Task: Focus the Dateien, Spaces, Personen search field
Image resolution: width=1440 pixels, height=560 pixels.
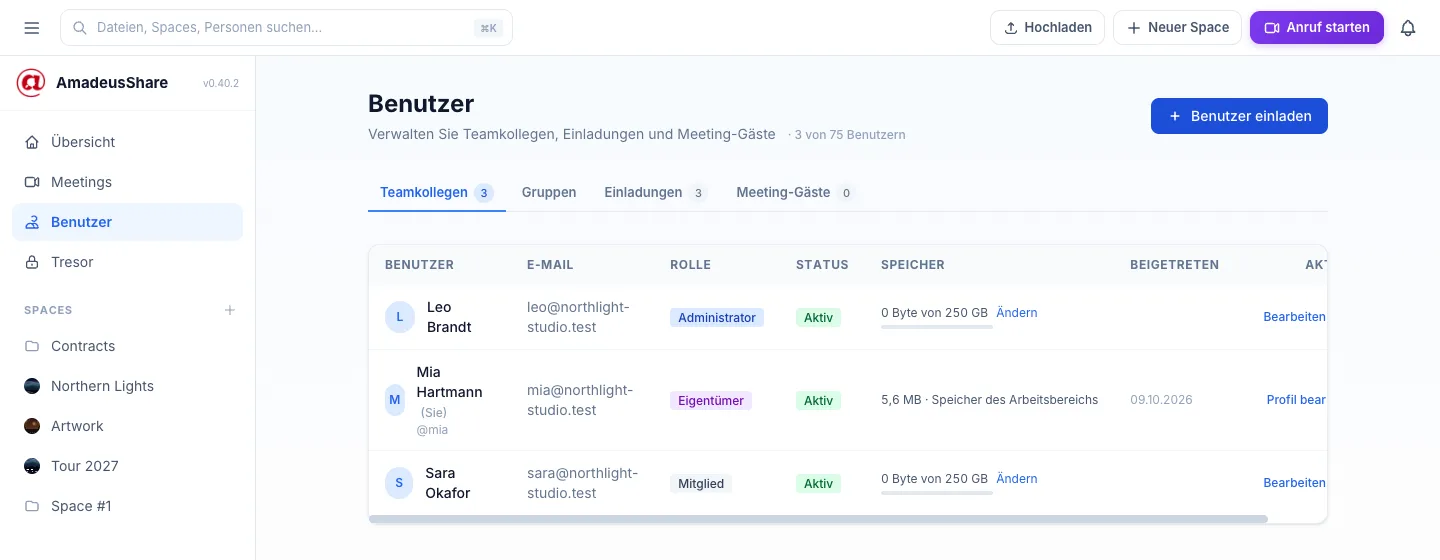Action: 286,28
